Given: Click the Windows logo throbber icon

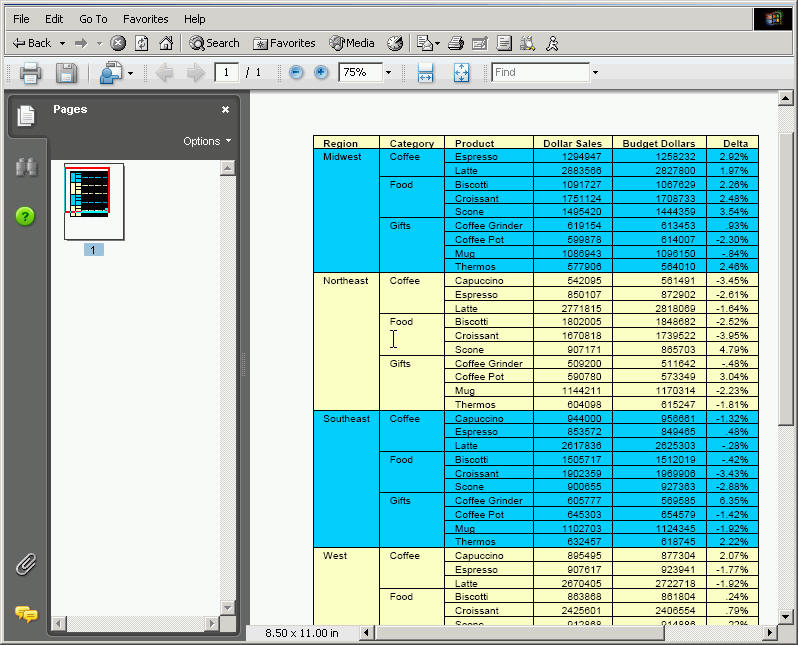Looking at the screenshot, I should (773, 19).
